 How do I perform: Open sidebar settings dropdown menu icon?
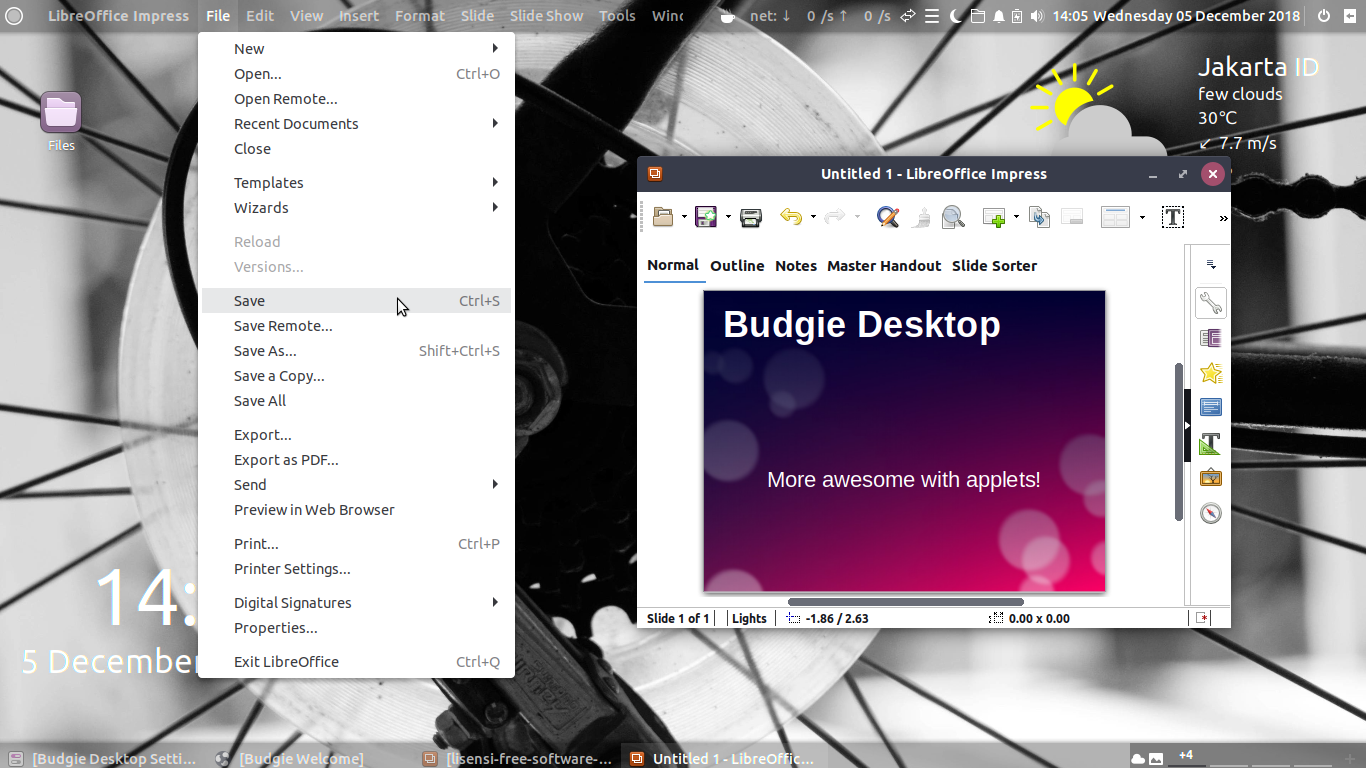coord(1211,265)
